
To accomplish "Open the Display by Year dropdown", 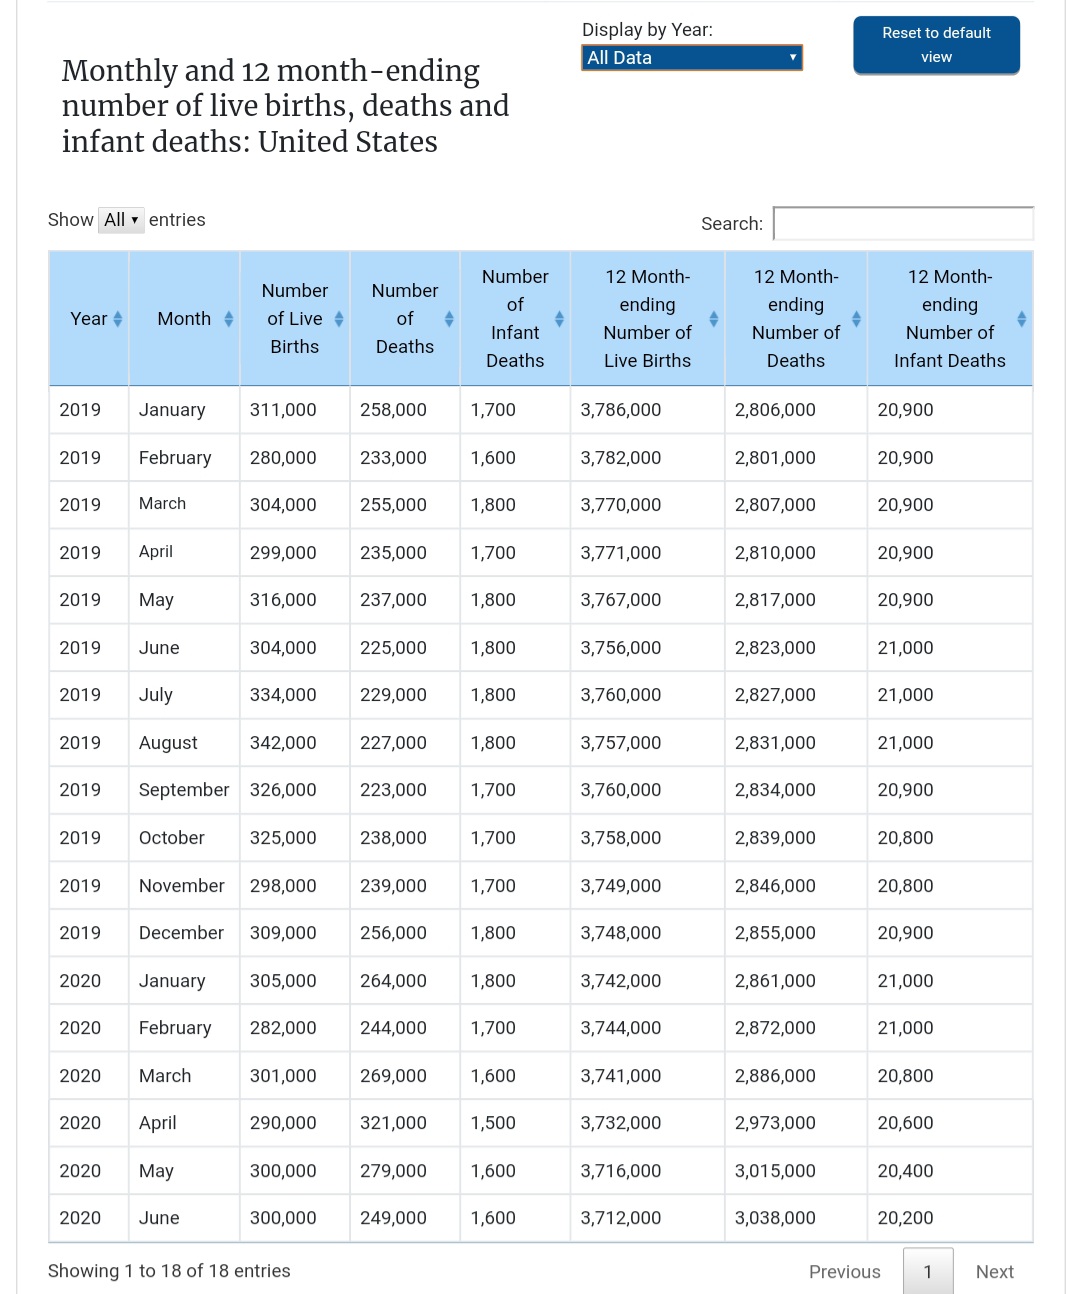I will pyautogui.click(x=692, y=58).
